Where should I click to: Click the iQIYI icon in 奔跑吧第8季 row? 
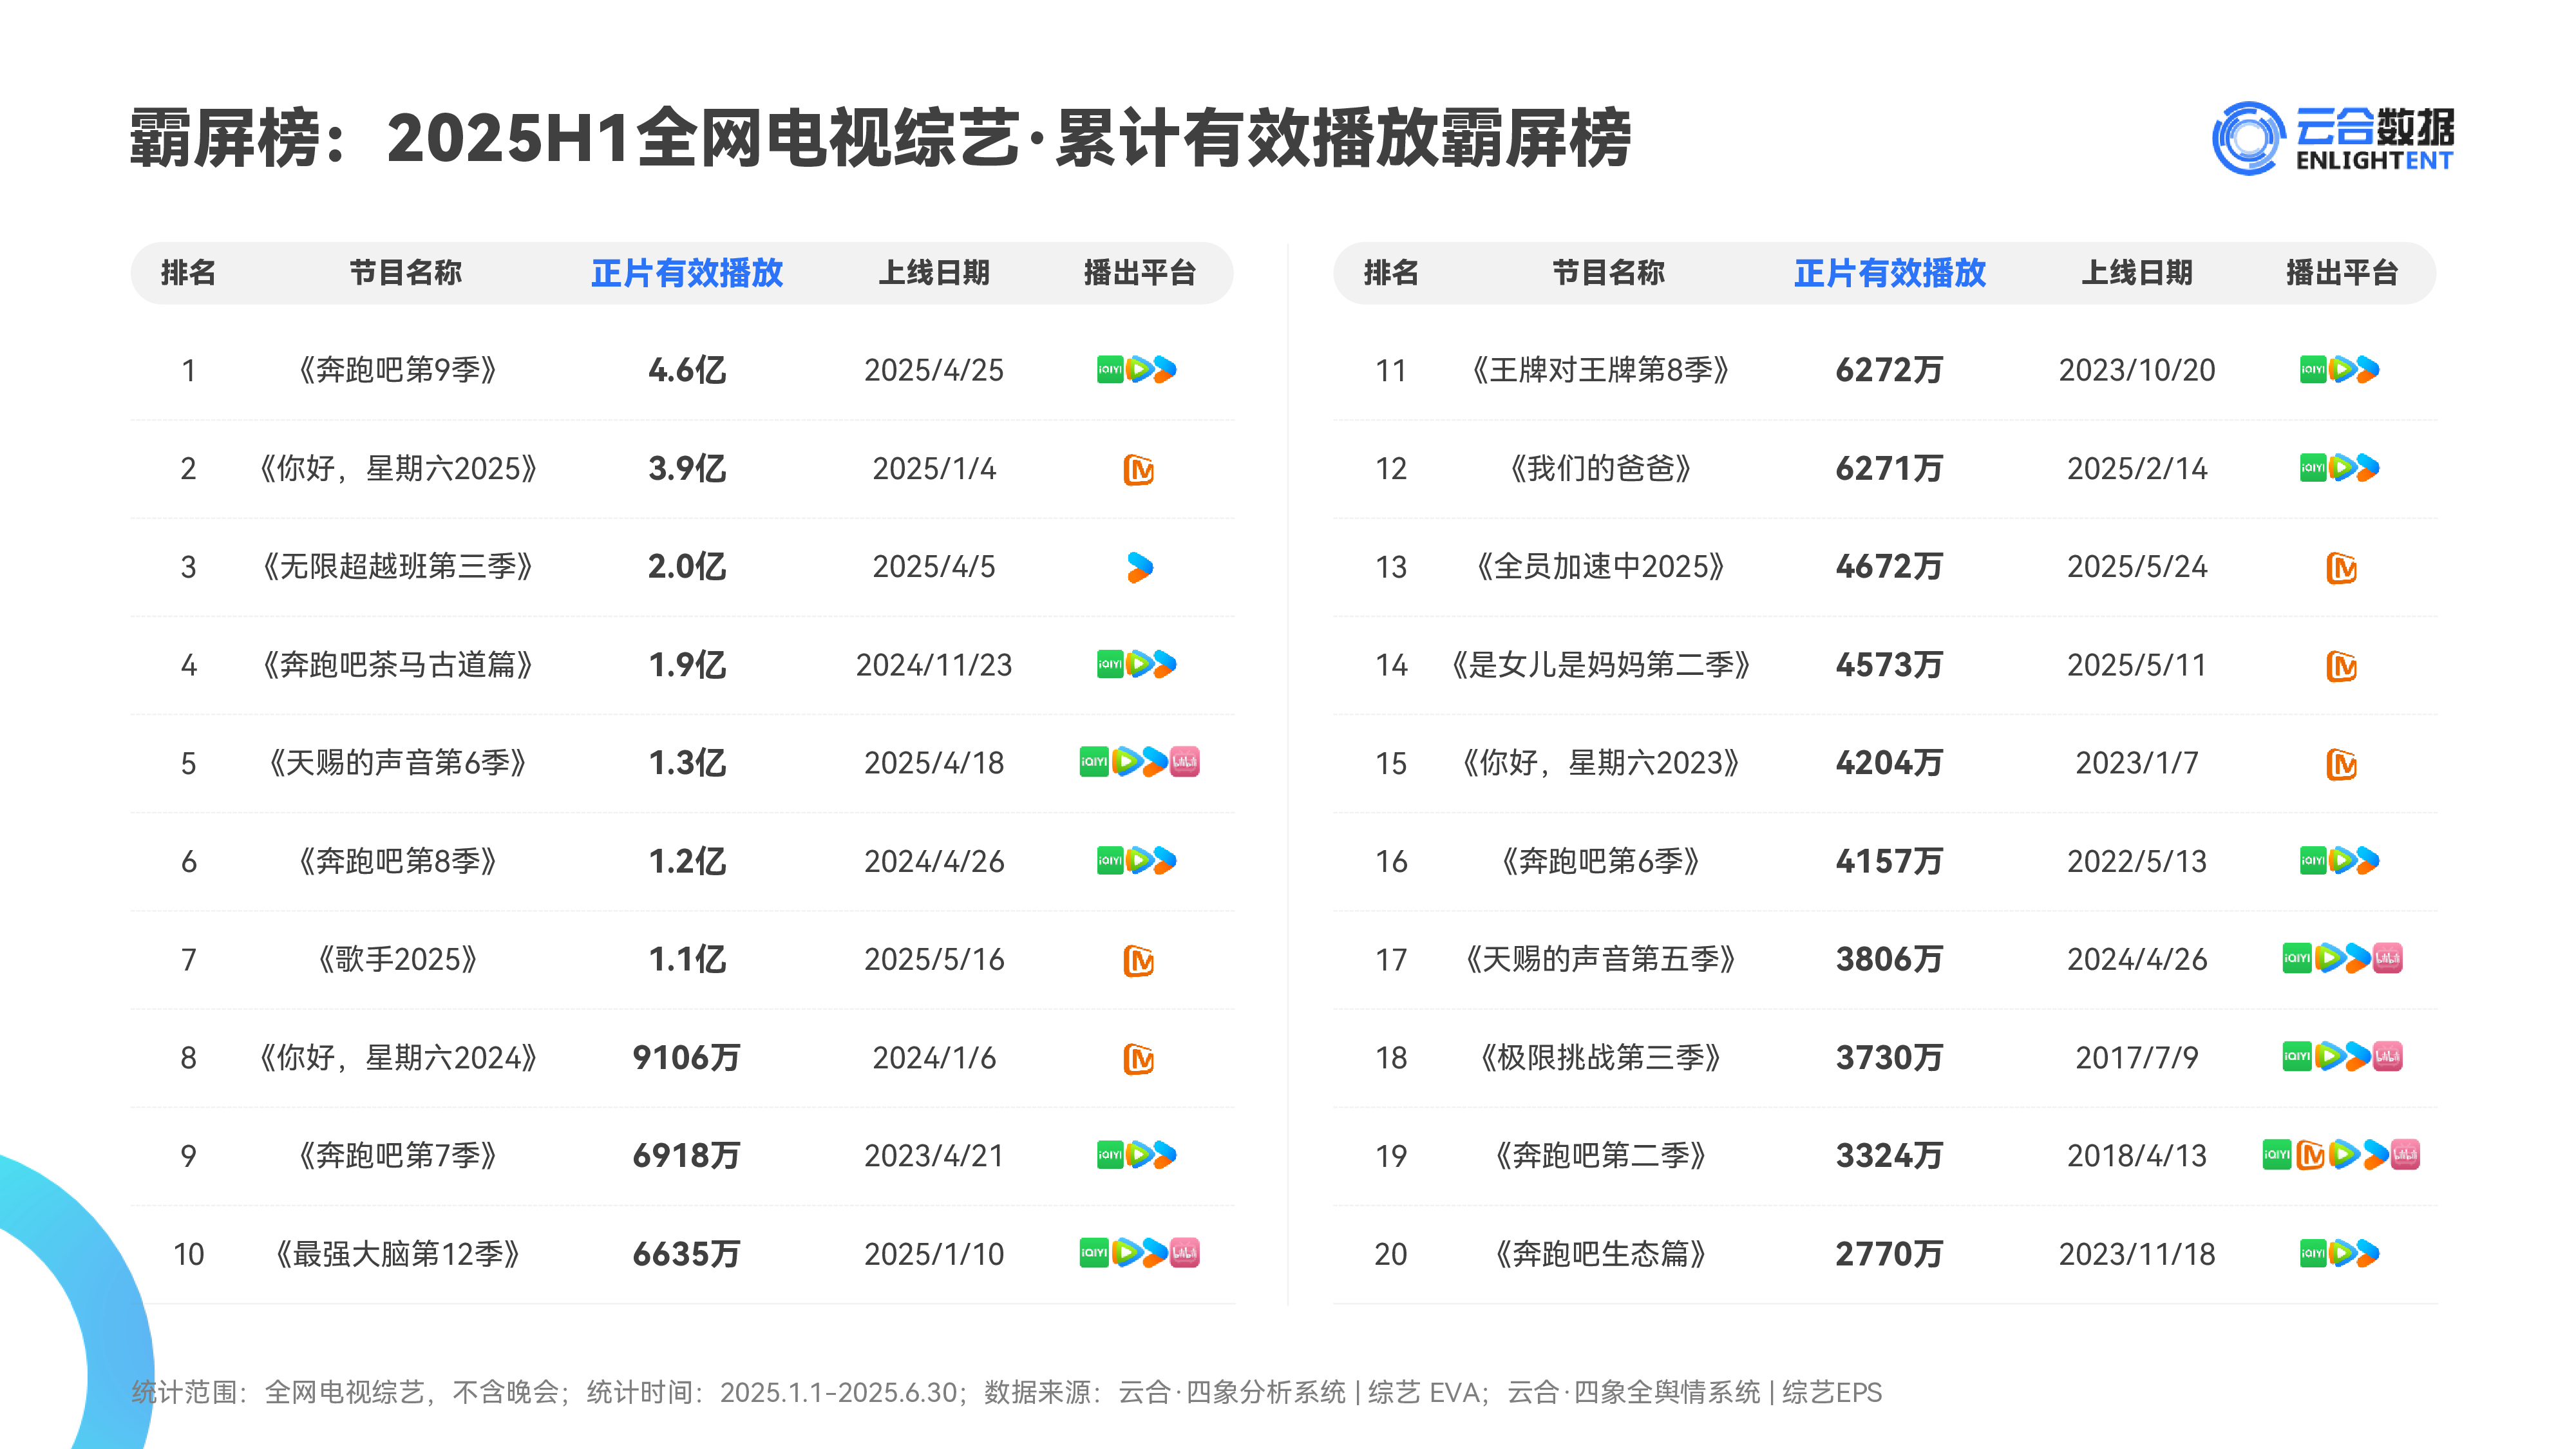tap(1110, 861)
